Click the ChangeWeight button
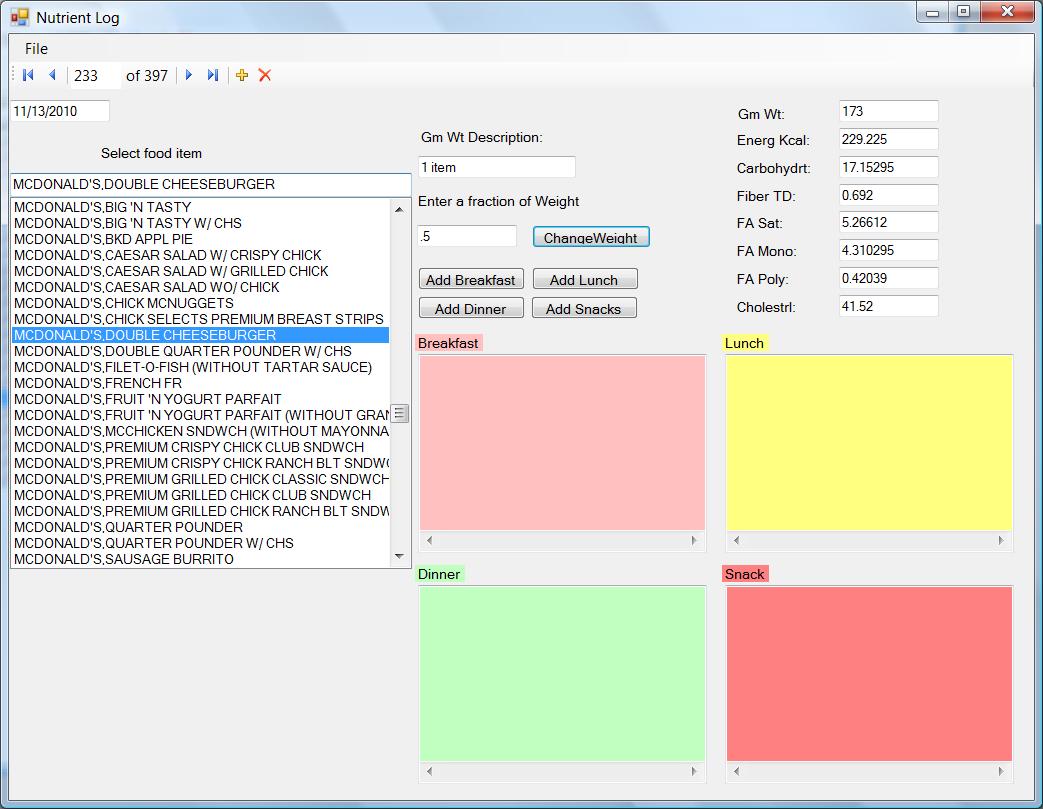Image resolution: width=1043 pixels, height=809 pixels. click(x=591, y=237)
